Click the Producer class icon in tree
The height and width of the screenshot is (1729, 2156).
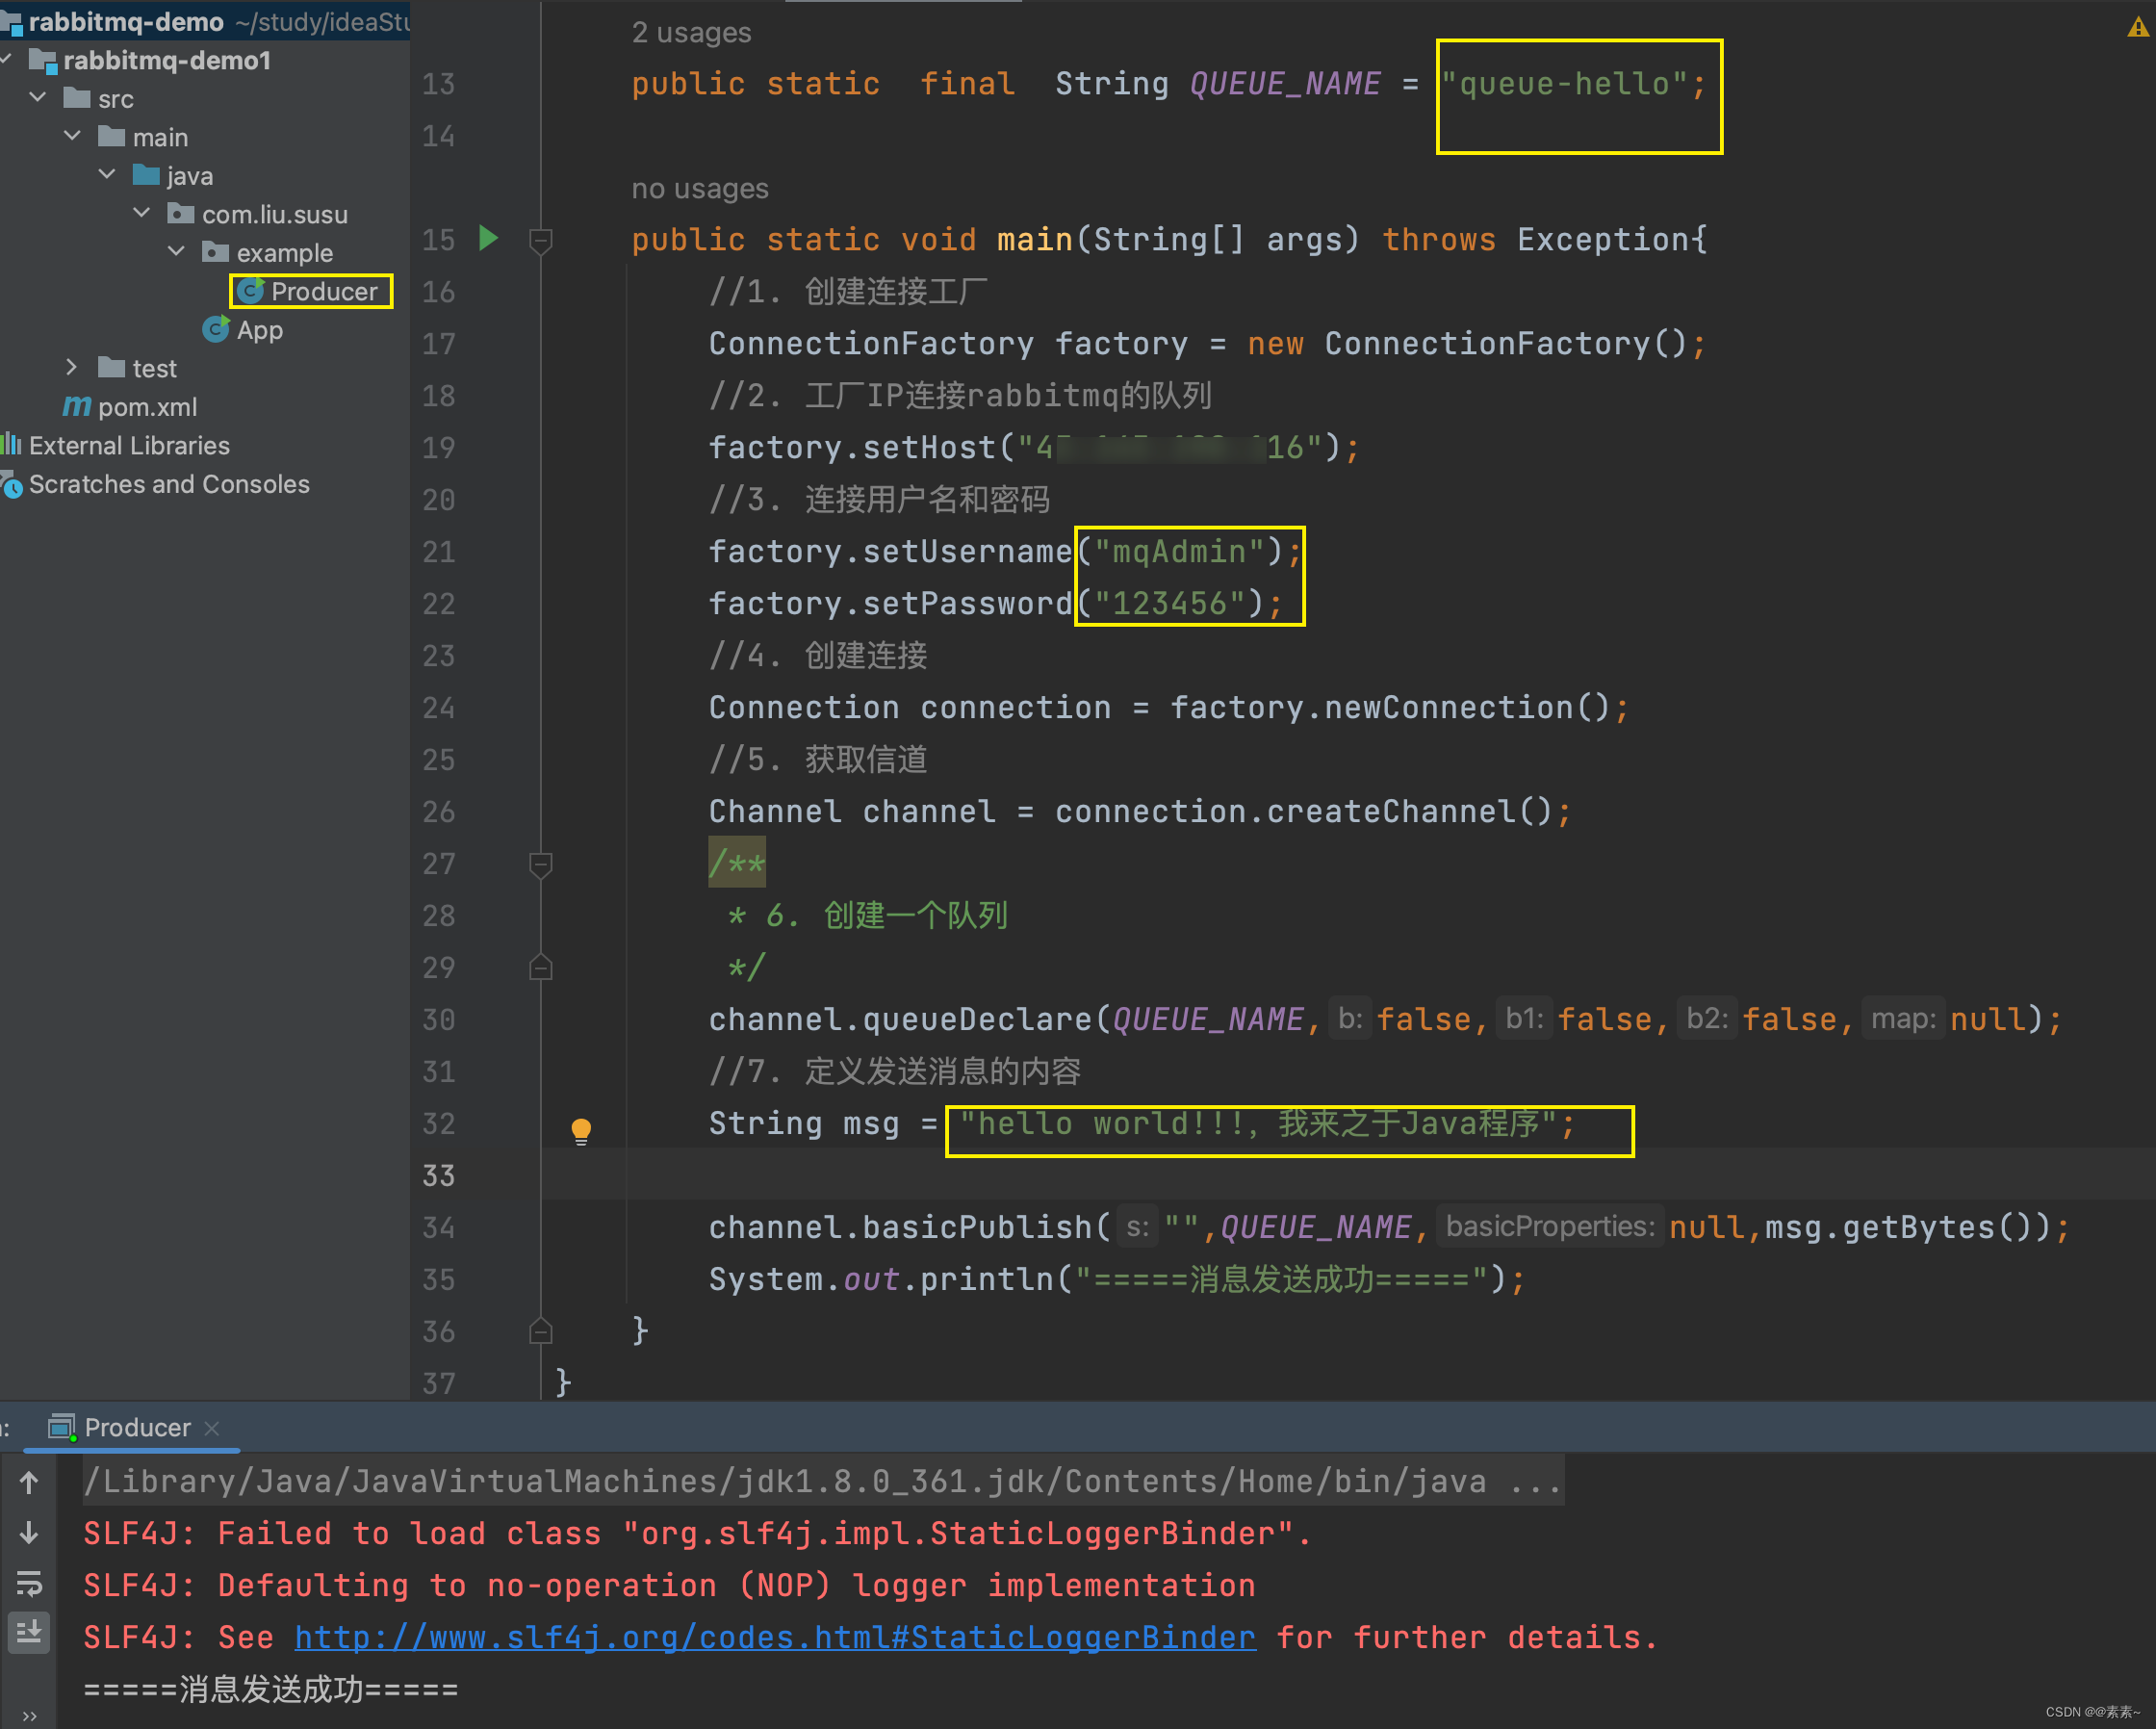pyautogui.click(x=250, y=291)
